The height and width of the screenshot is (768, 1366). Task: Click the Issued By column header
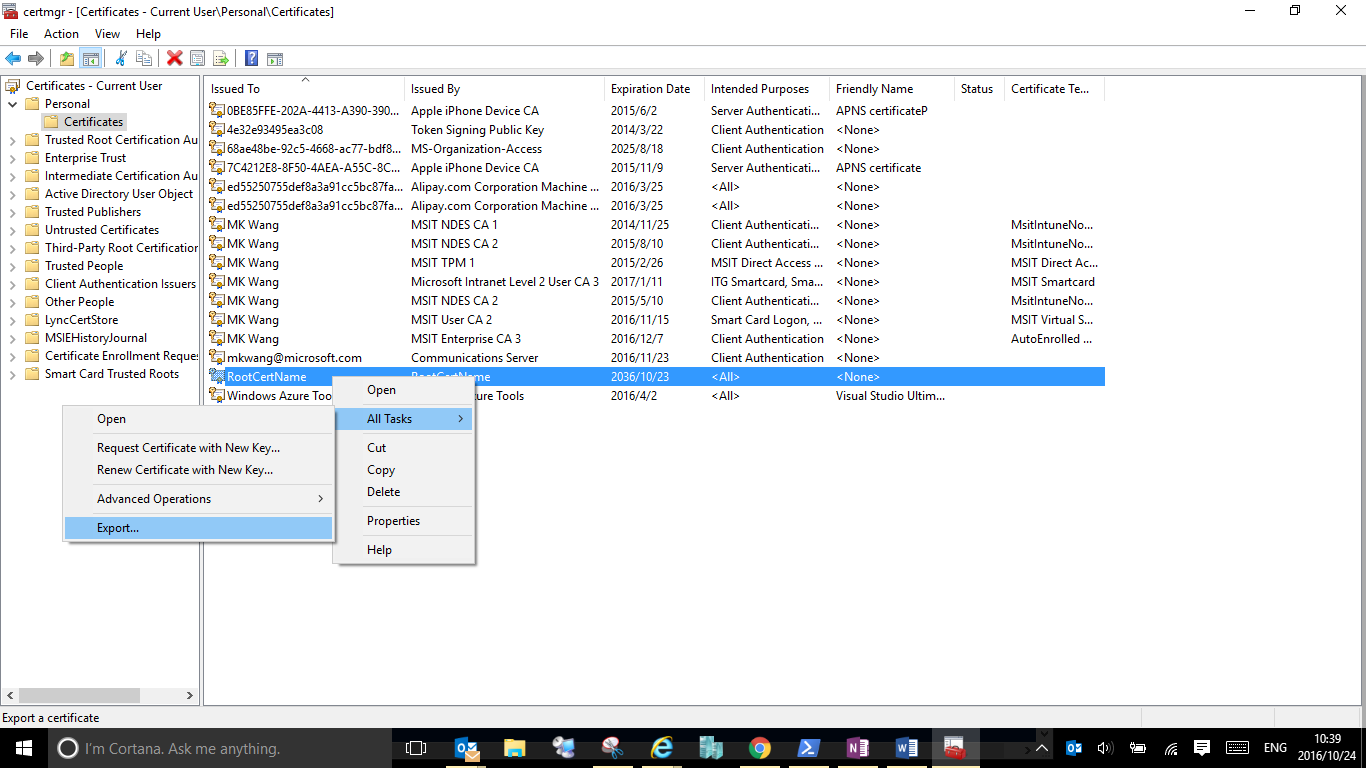point(435,89)
